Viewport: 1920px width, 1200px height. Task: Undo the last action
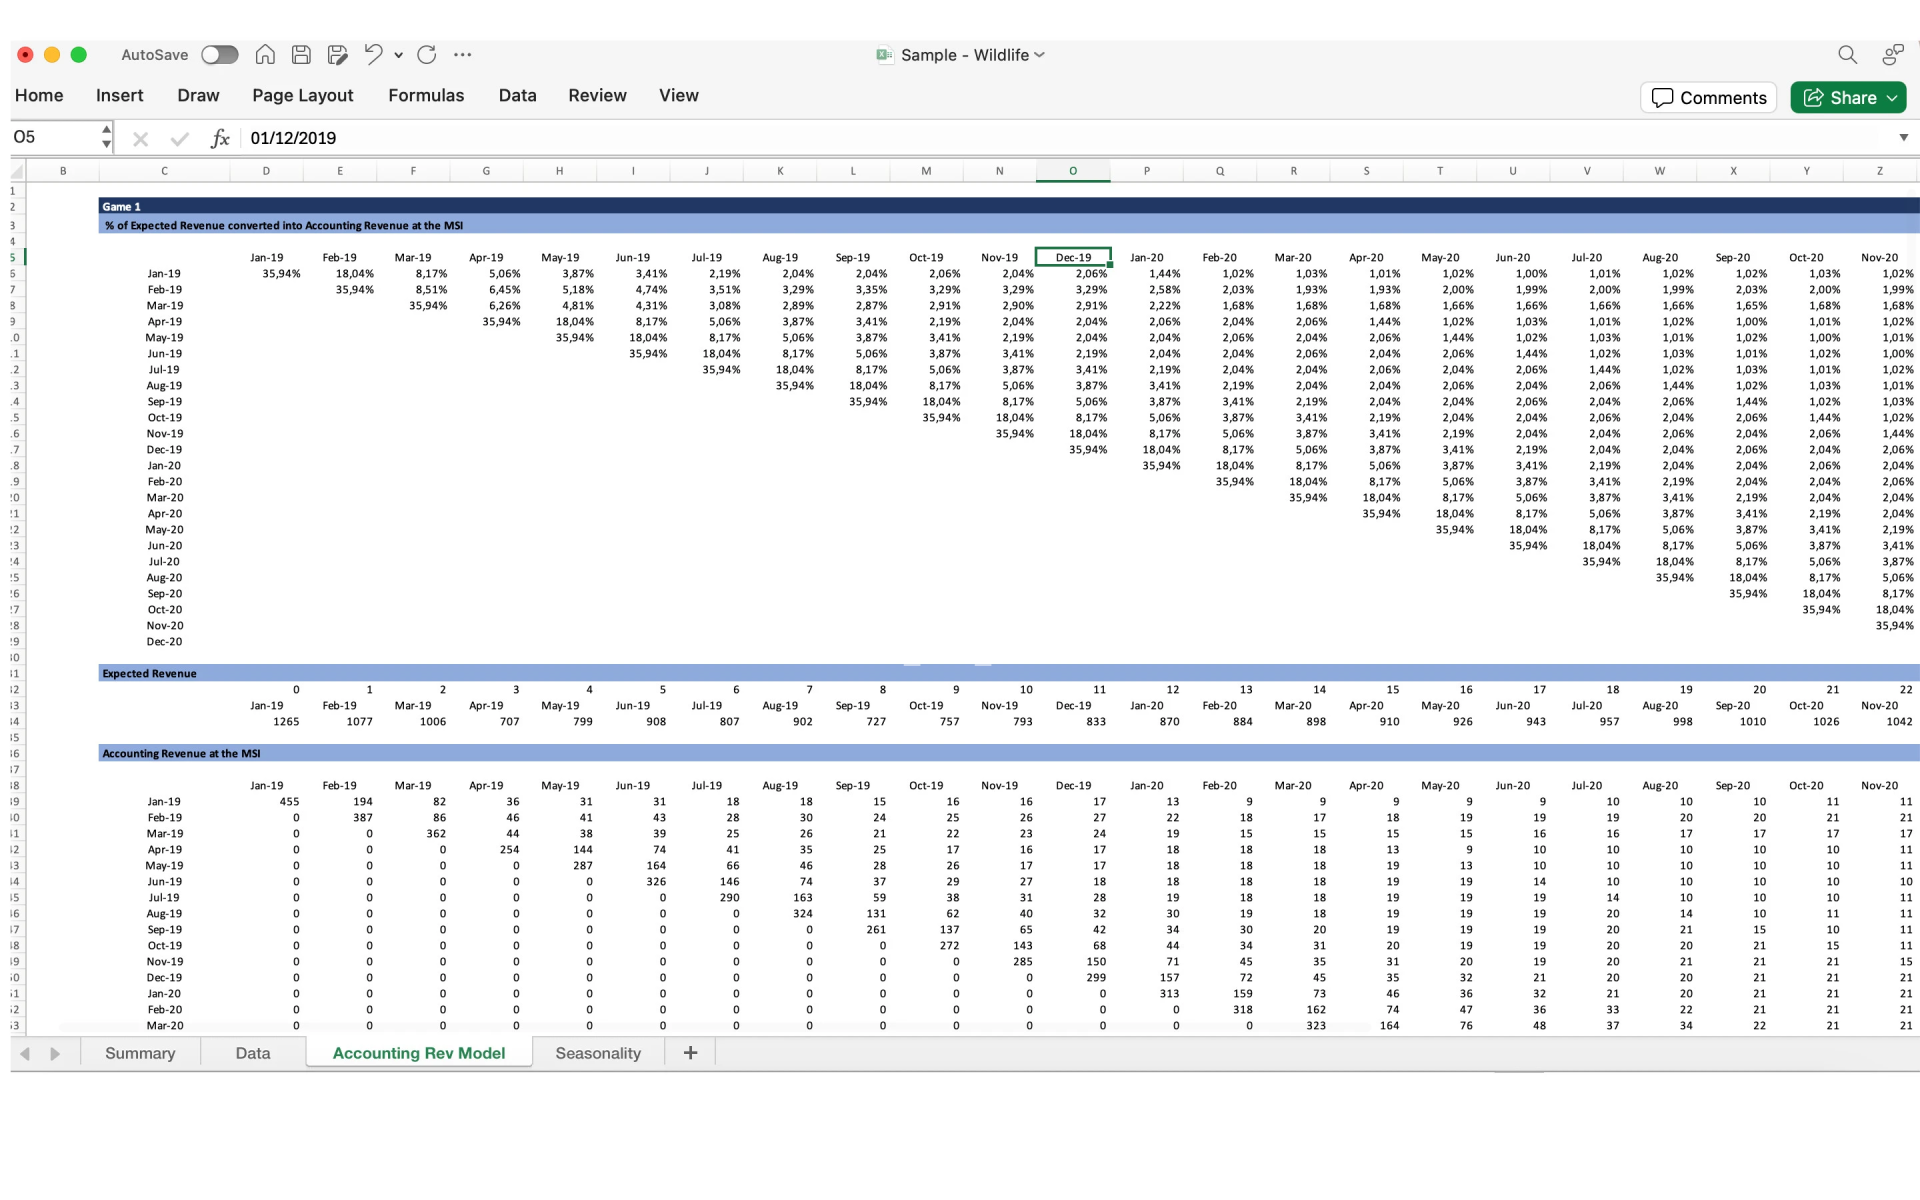point(373,55)
